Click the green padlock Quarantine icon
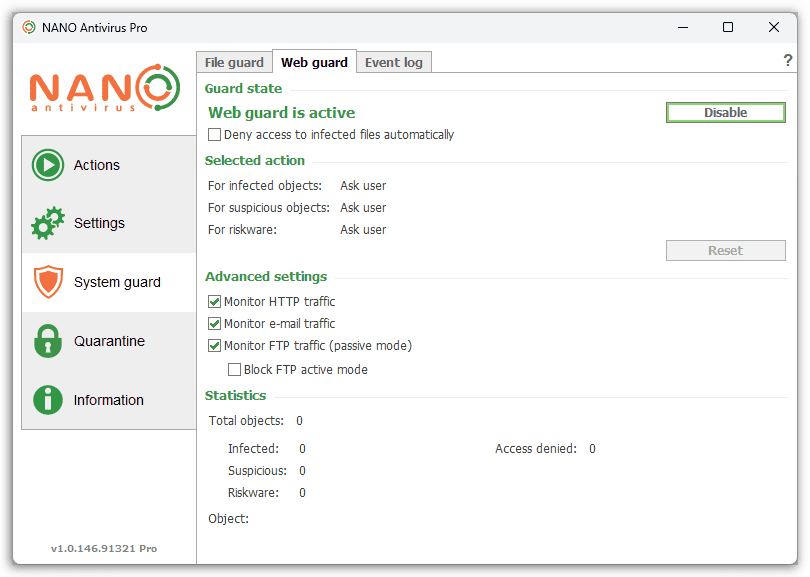 click(x=48, y=341)
